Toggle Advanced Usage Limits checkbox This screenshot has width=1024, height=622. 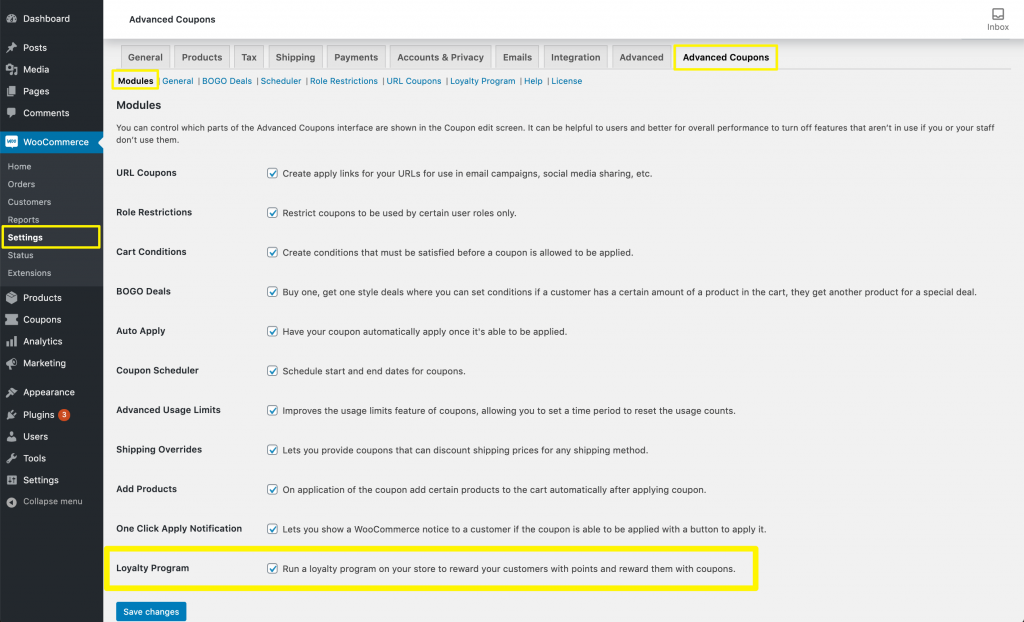272,410
